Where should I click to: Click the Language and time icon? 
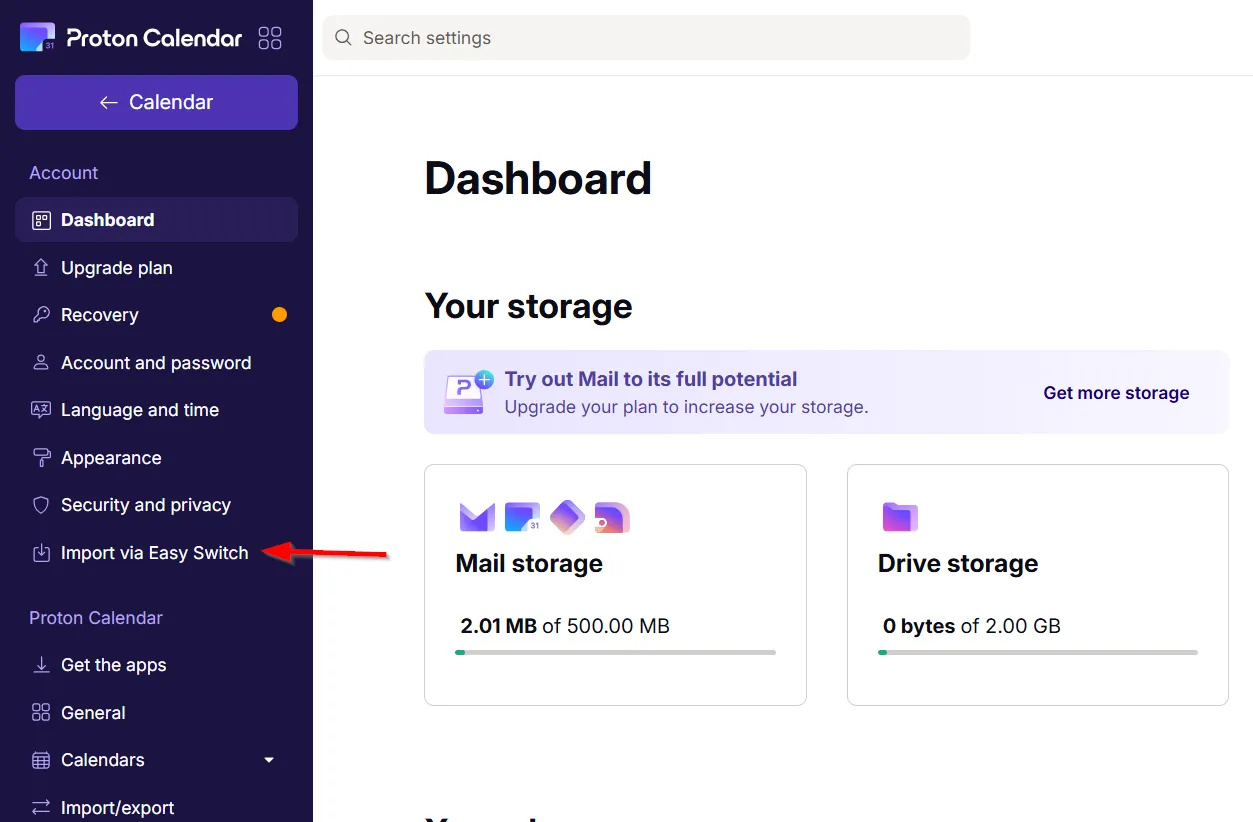(x=41, y=410)
